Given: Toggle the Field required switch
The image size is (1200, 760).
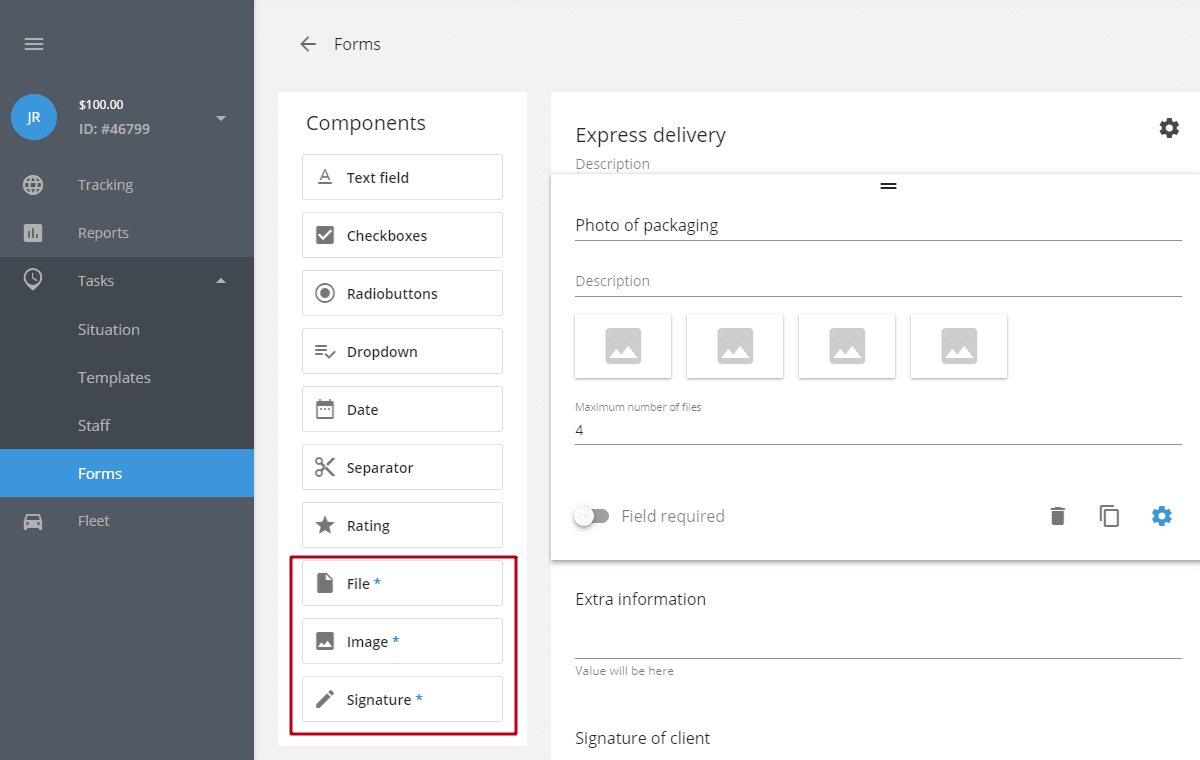Looking at the screenshot, I should click(592, 516).
